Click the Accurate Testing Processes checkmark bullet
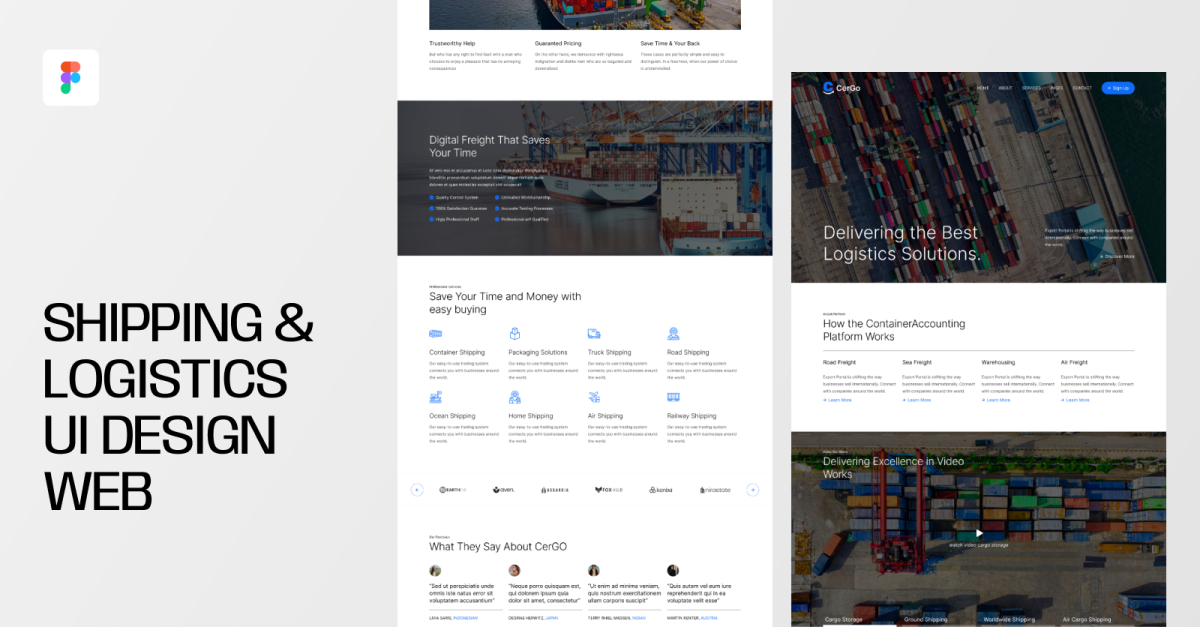Viewport: 1200px width, 627px height. (497, 208)
